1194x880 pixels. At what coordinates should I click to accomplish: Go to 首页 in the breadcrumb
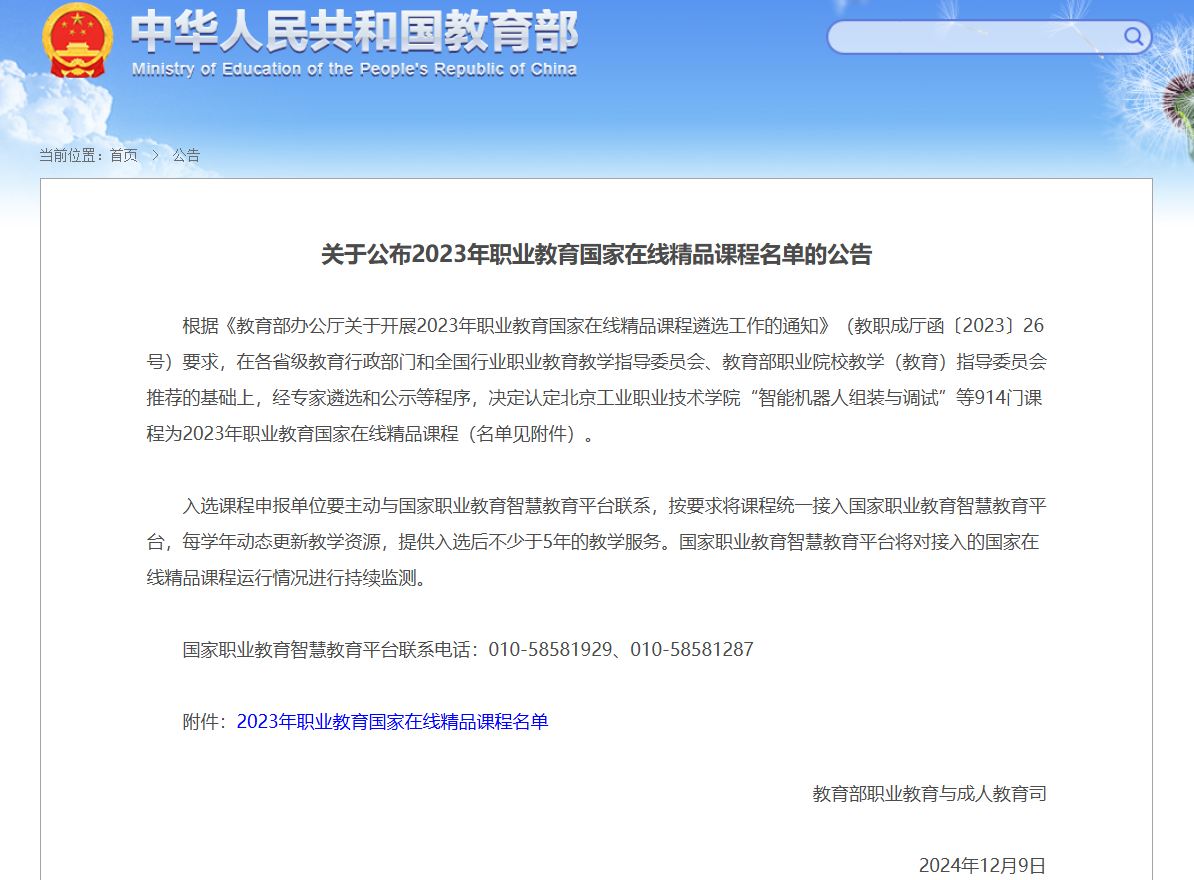coord(124,155)
